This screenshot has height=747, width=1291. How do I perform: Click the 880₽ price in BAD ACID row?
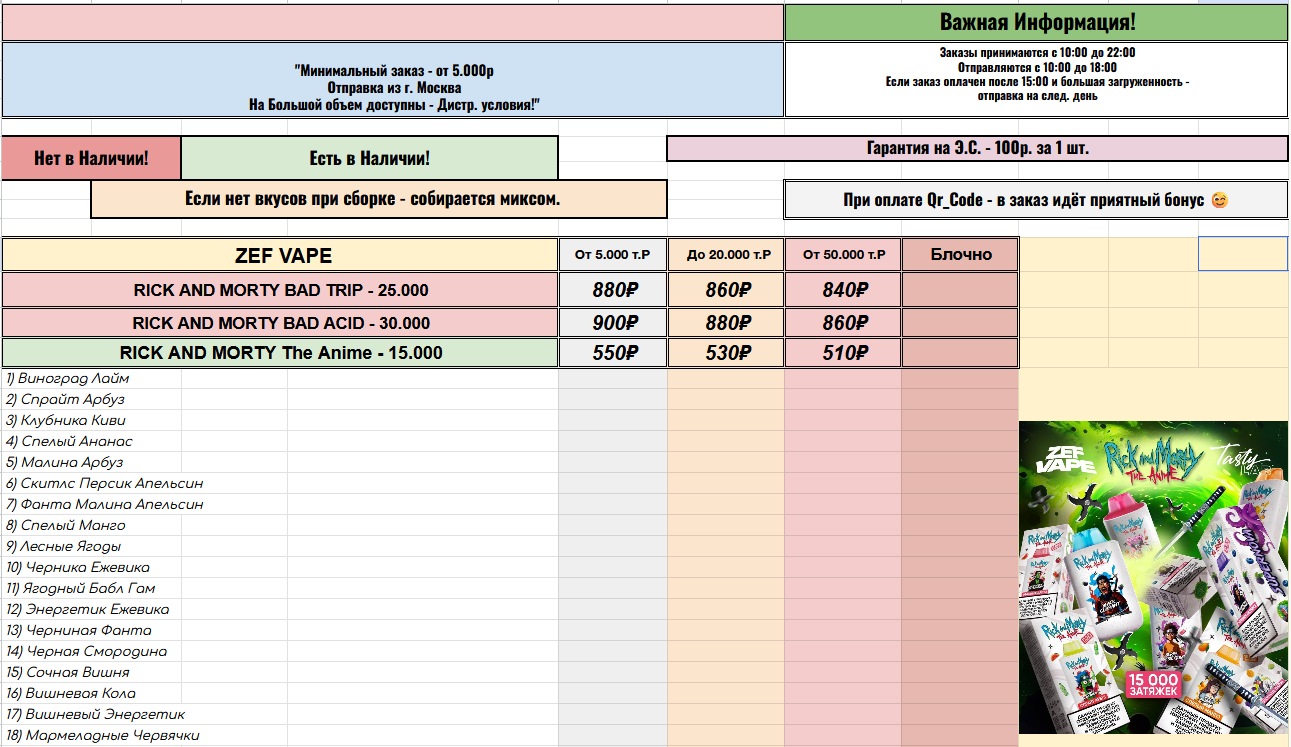[726, 323]
